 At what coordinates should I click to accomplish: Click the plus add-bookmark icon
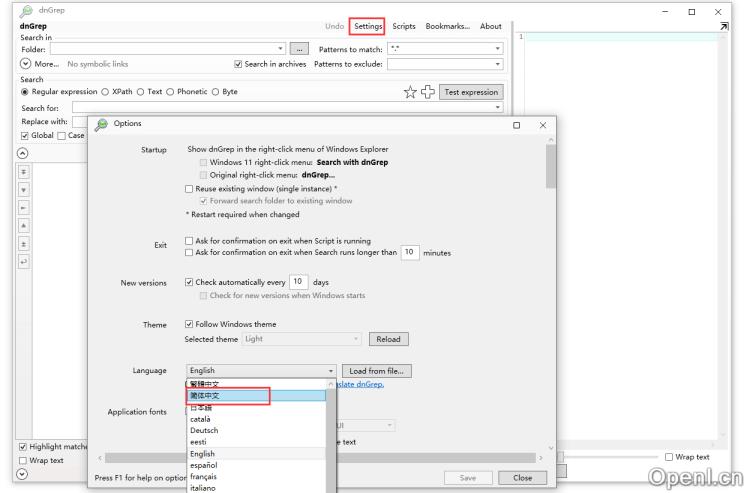tap(428, 92)
